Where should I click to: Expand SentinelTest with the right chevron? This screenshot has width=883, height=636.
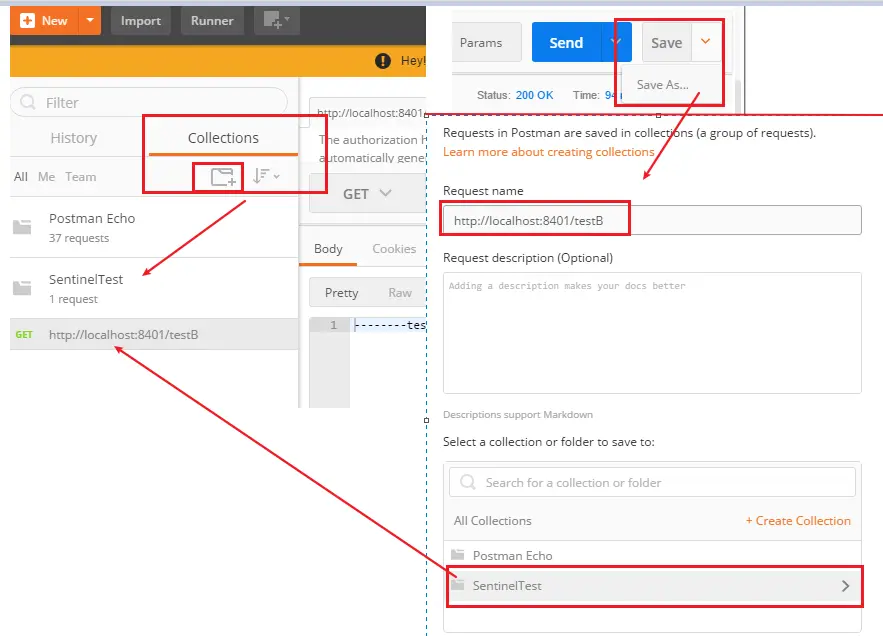click(845, 586)
